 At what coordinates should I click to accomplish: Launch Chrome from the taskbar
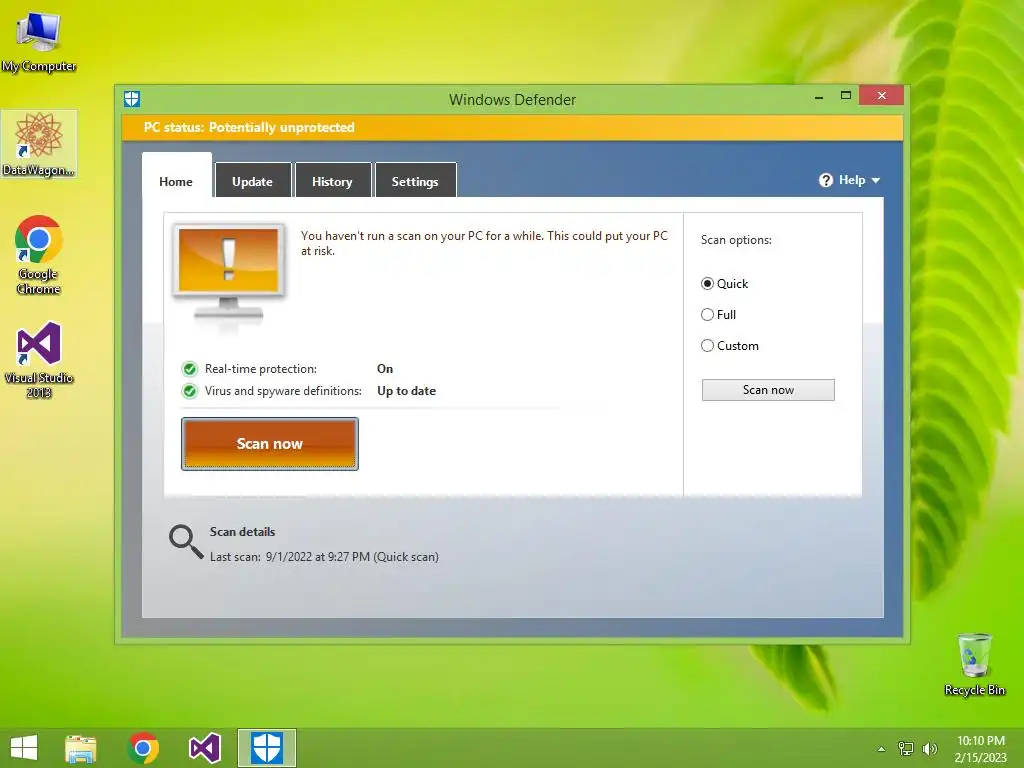pyautogui.click(x=143, y=748)
